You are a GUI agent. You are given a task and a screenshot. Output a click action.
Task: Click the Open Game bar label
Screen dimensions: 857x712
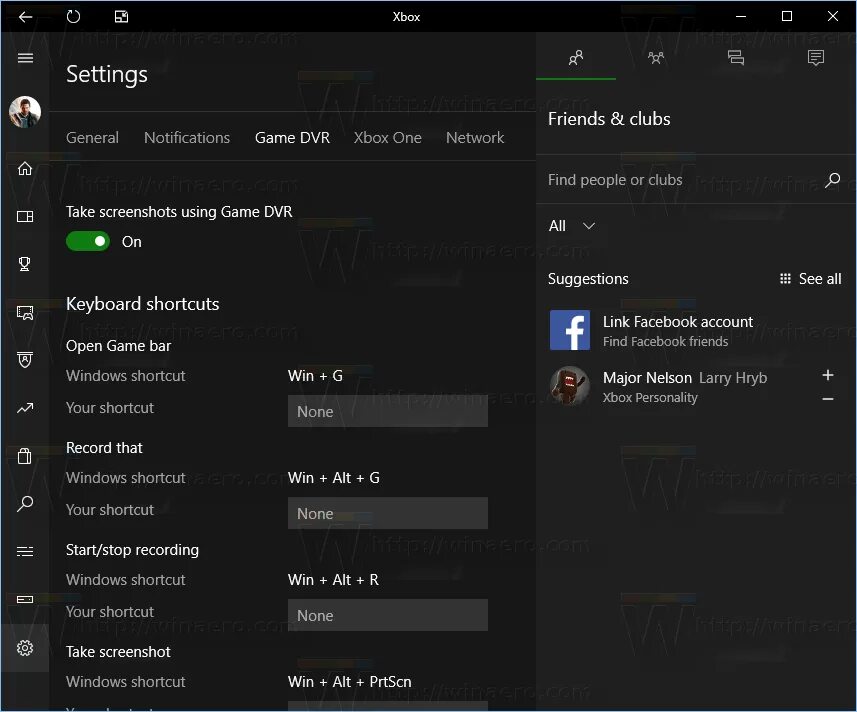pos(119,346)
